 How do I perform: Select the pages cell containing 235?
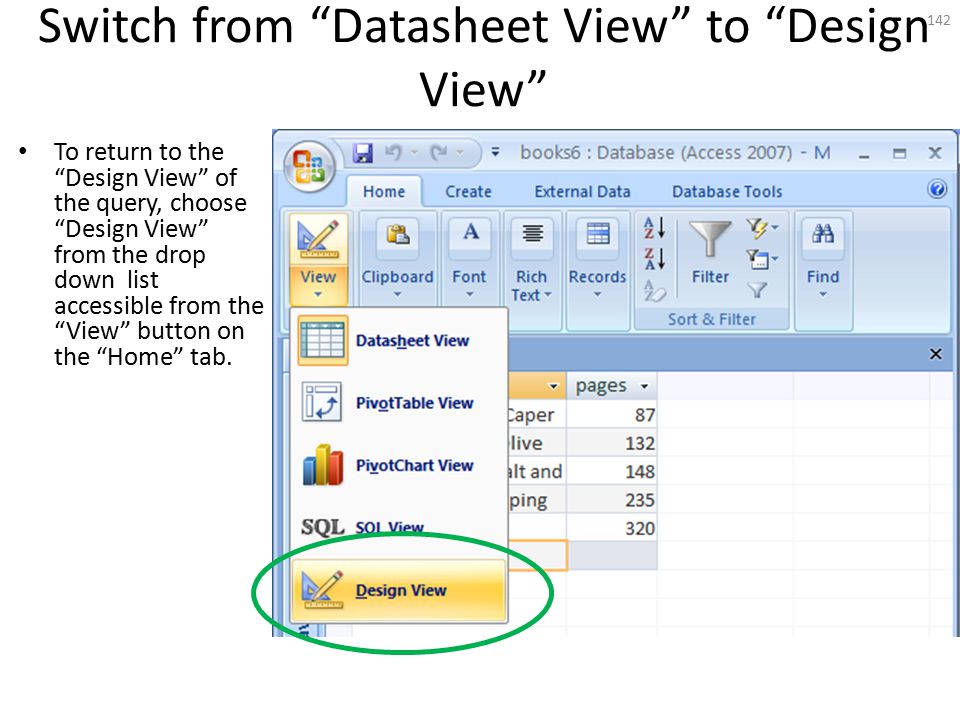(x=612, y=500)
